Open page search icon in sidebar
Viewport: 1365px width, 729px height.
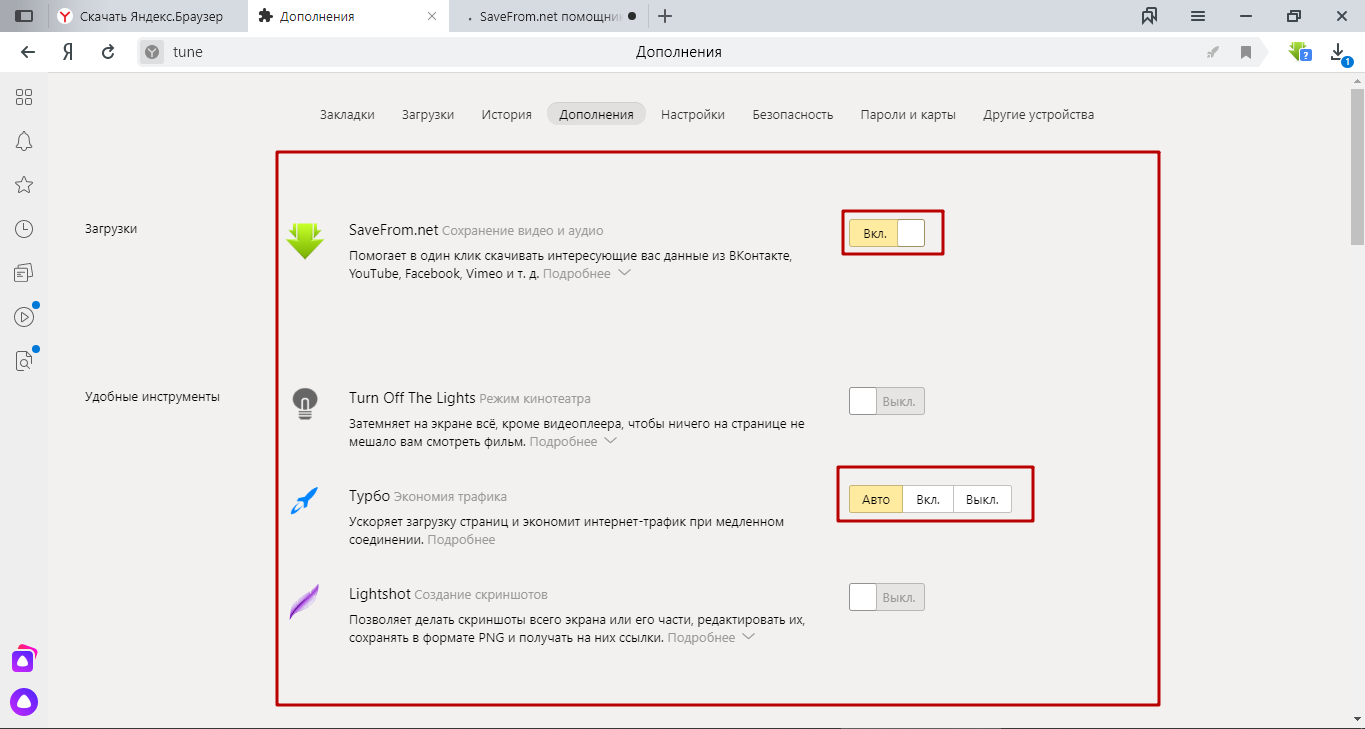click(24, 361)
